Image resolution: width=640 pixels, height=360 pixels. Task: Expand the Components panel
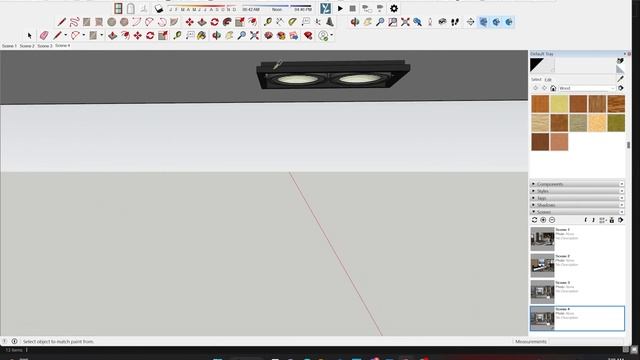coord(577,184)
